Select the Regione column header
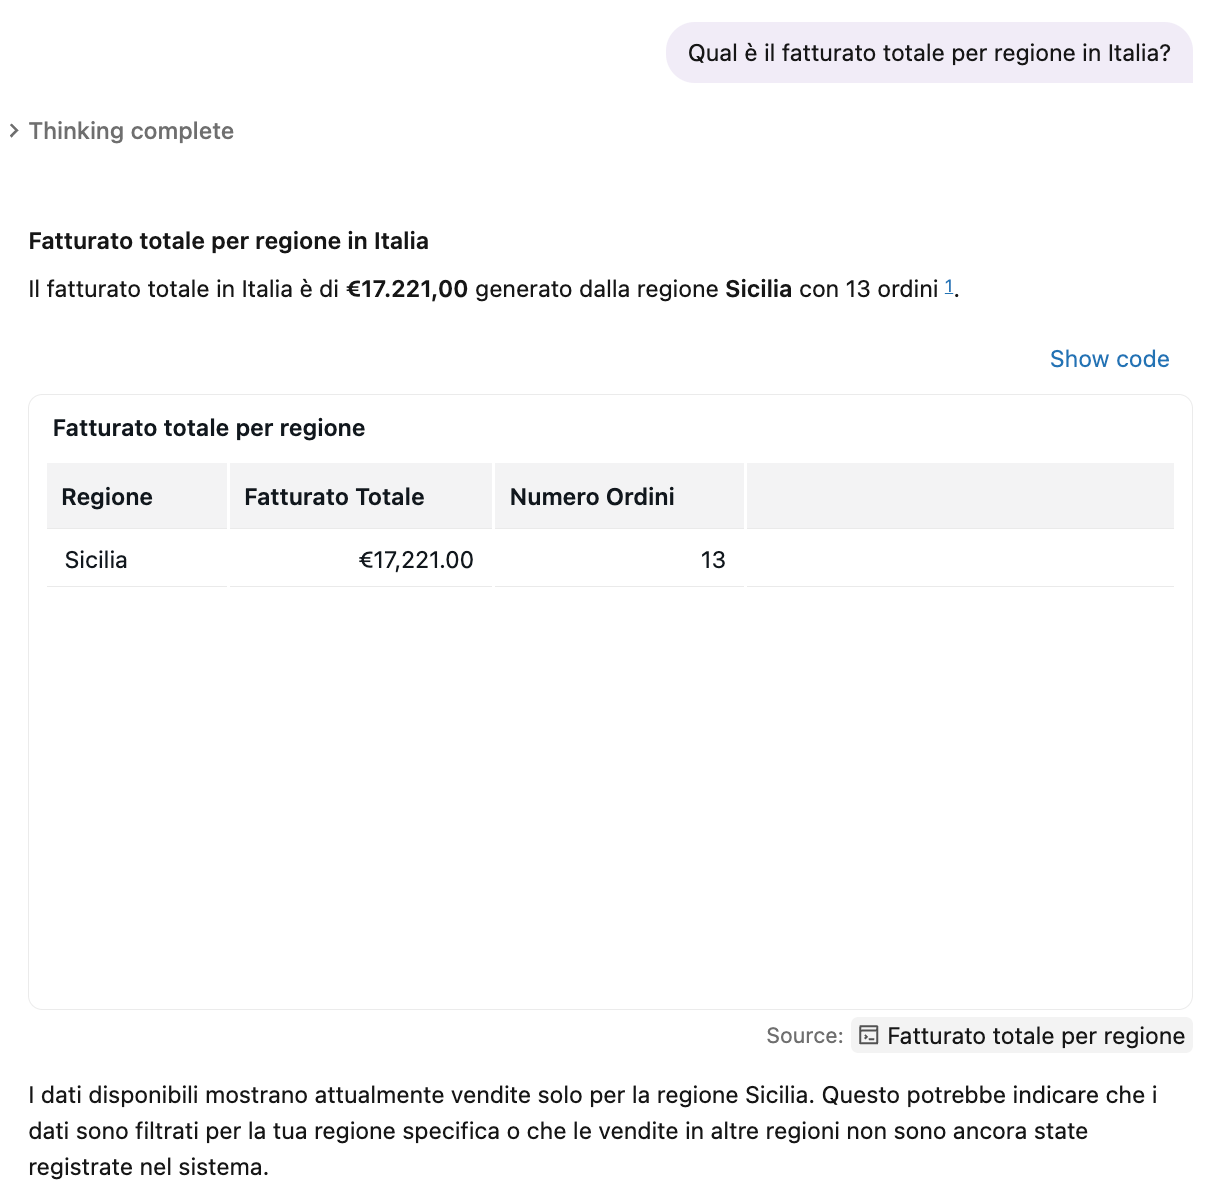This screenshot has width=1220, height=1190. tap(137, 496)
